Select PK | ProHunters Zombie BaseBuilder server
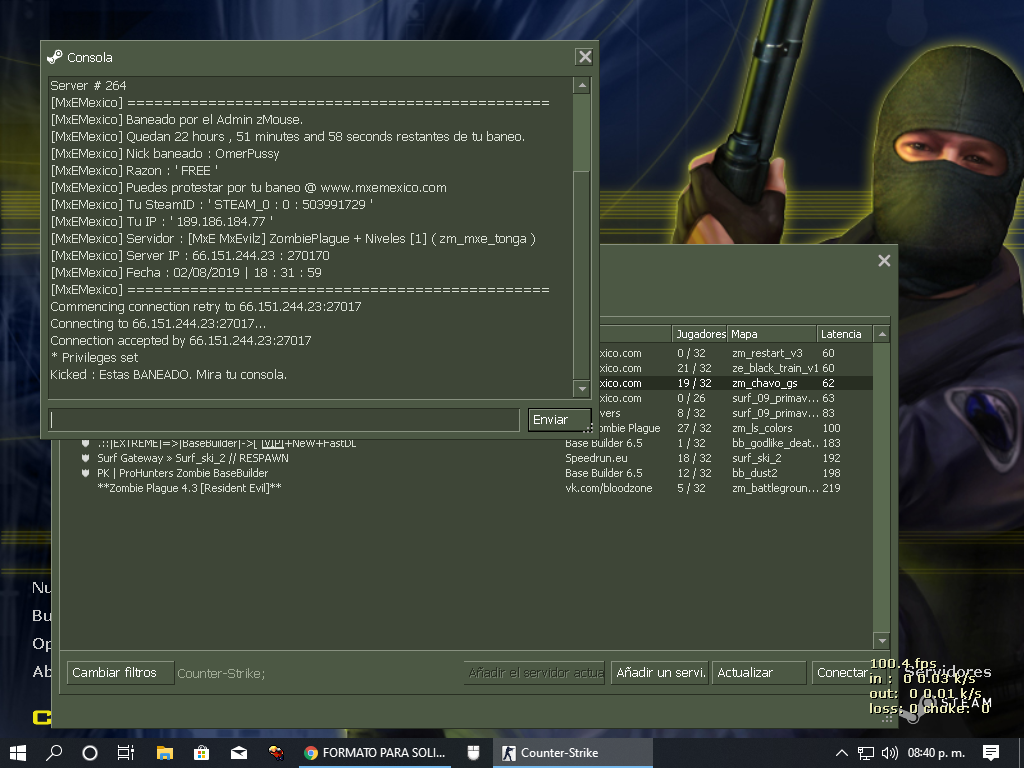Image resolution: width=1024 pixels, height=768 pixels. click(x=466, y=473)
